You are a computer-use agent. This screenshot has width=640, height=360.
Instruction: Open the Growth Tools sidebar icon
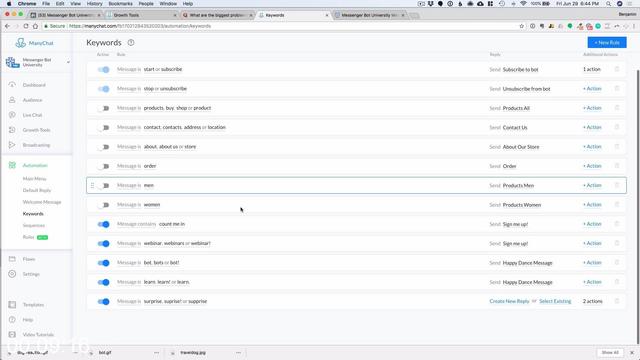pyautogui.click(x=12, y=130)
